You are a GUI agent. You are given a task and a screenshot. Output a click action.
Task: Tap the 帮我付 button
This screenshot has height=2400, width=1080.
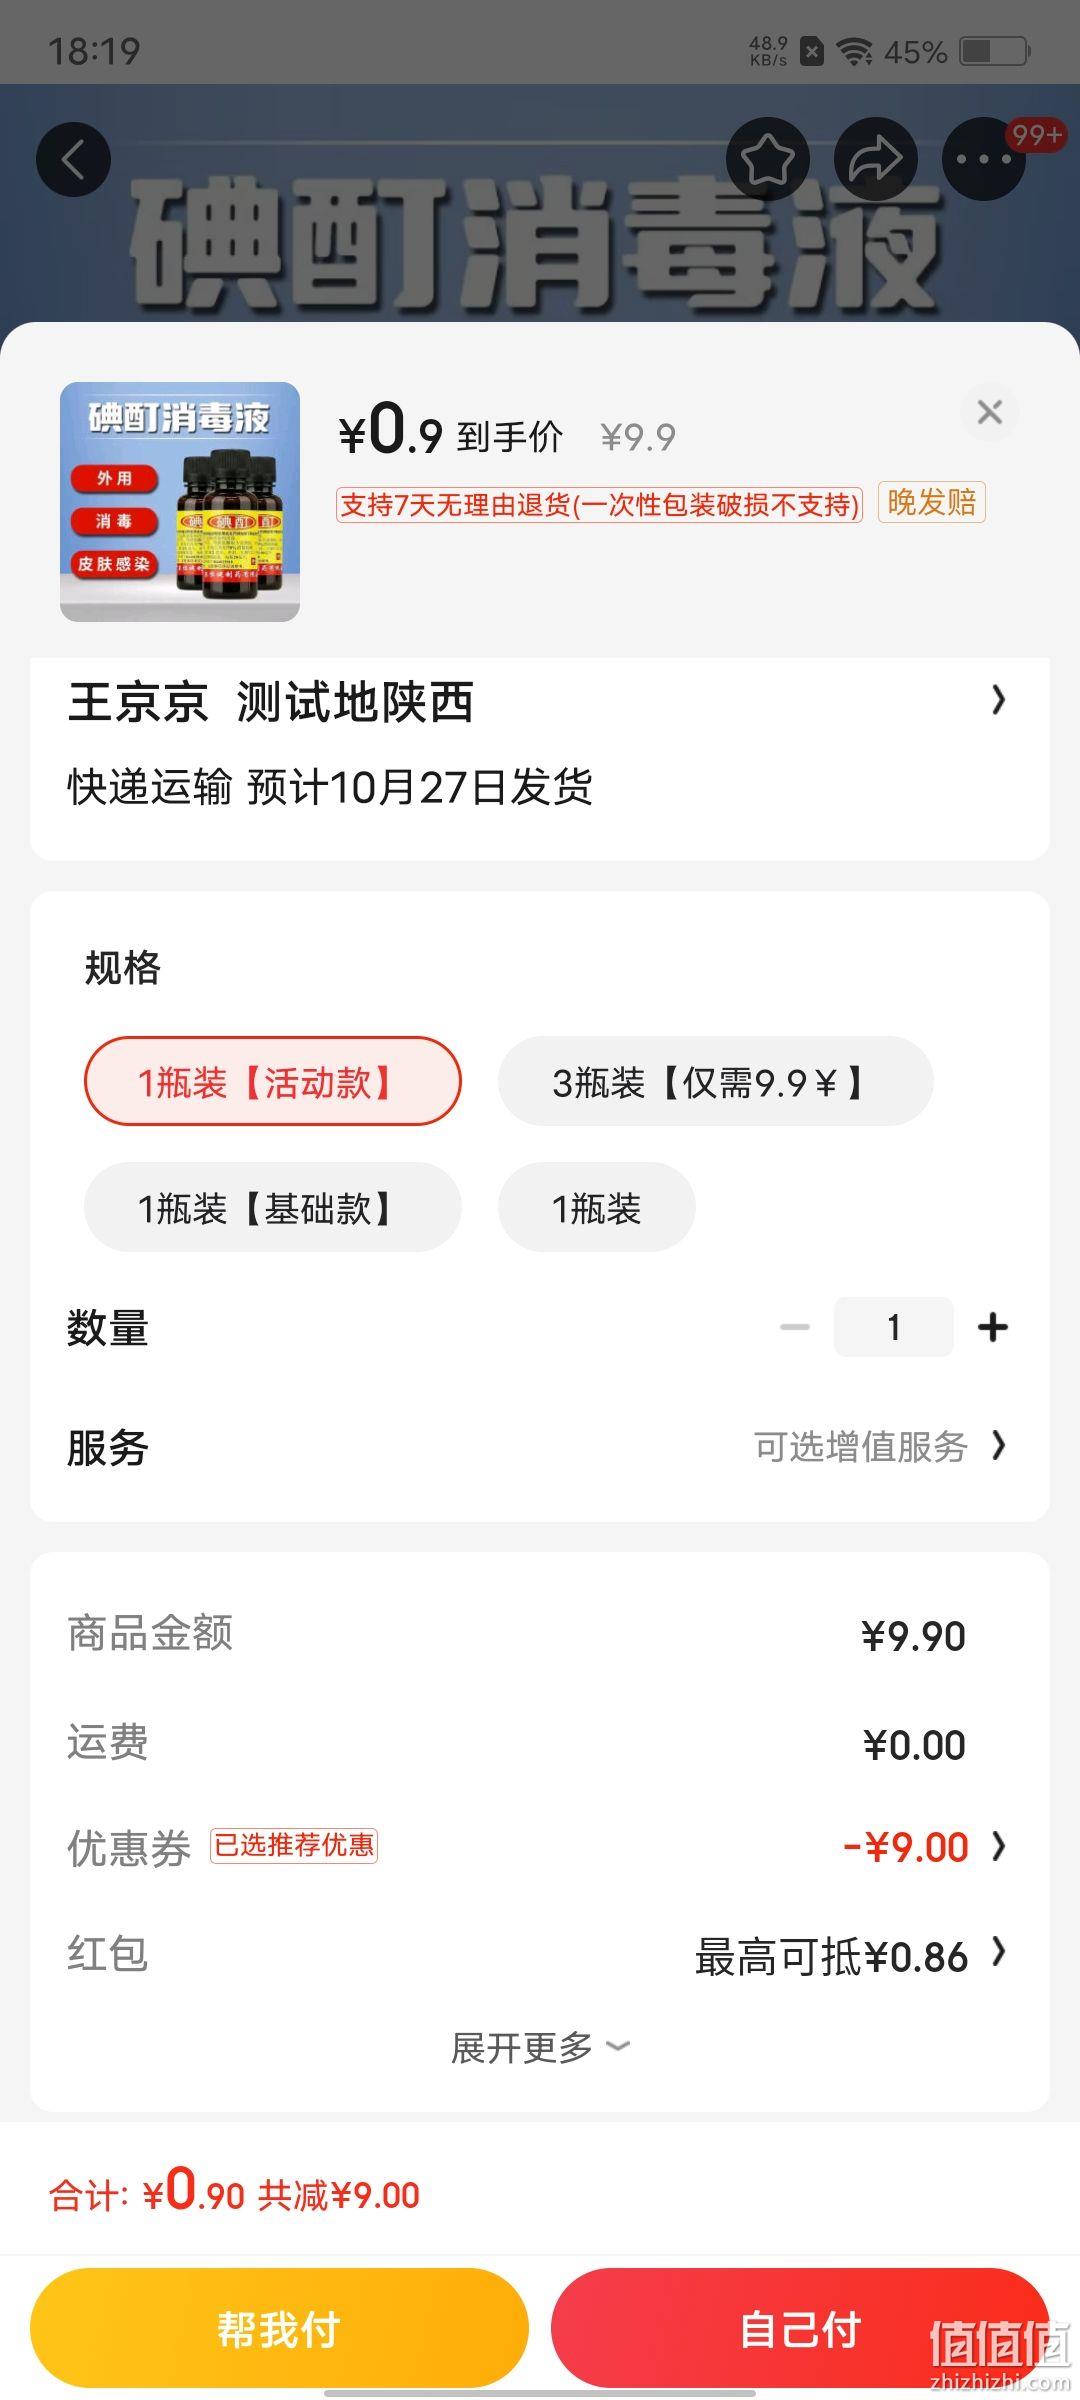(x=279, y=2328)
